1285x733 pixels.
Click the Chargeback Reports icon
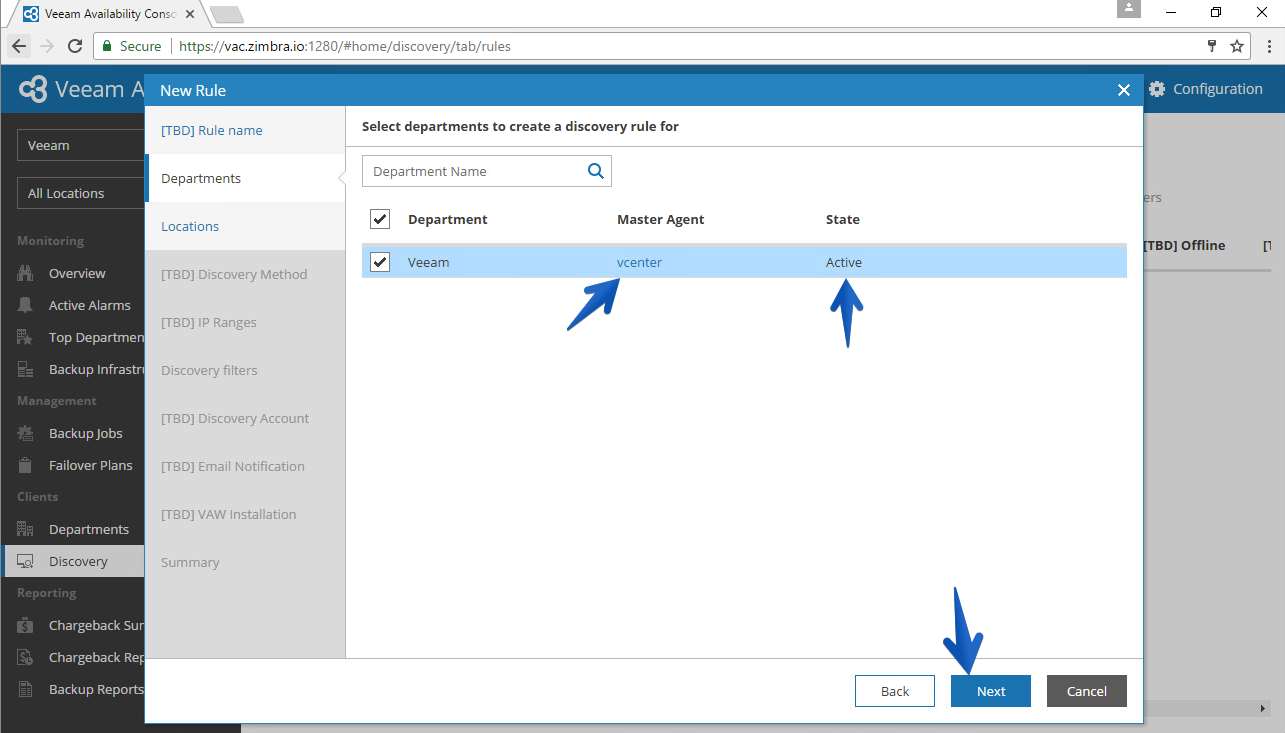click(26, 657)
